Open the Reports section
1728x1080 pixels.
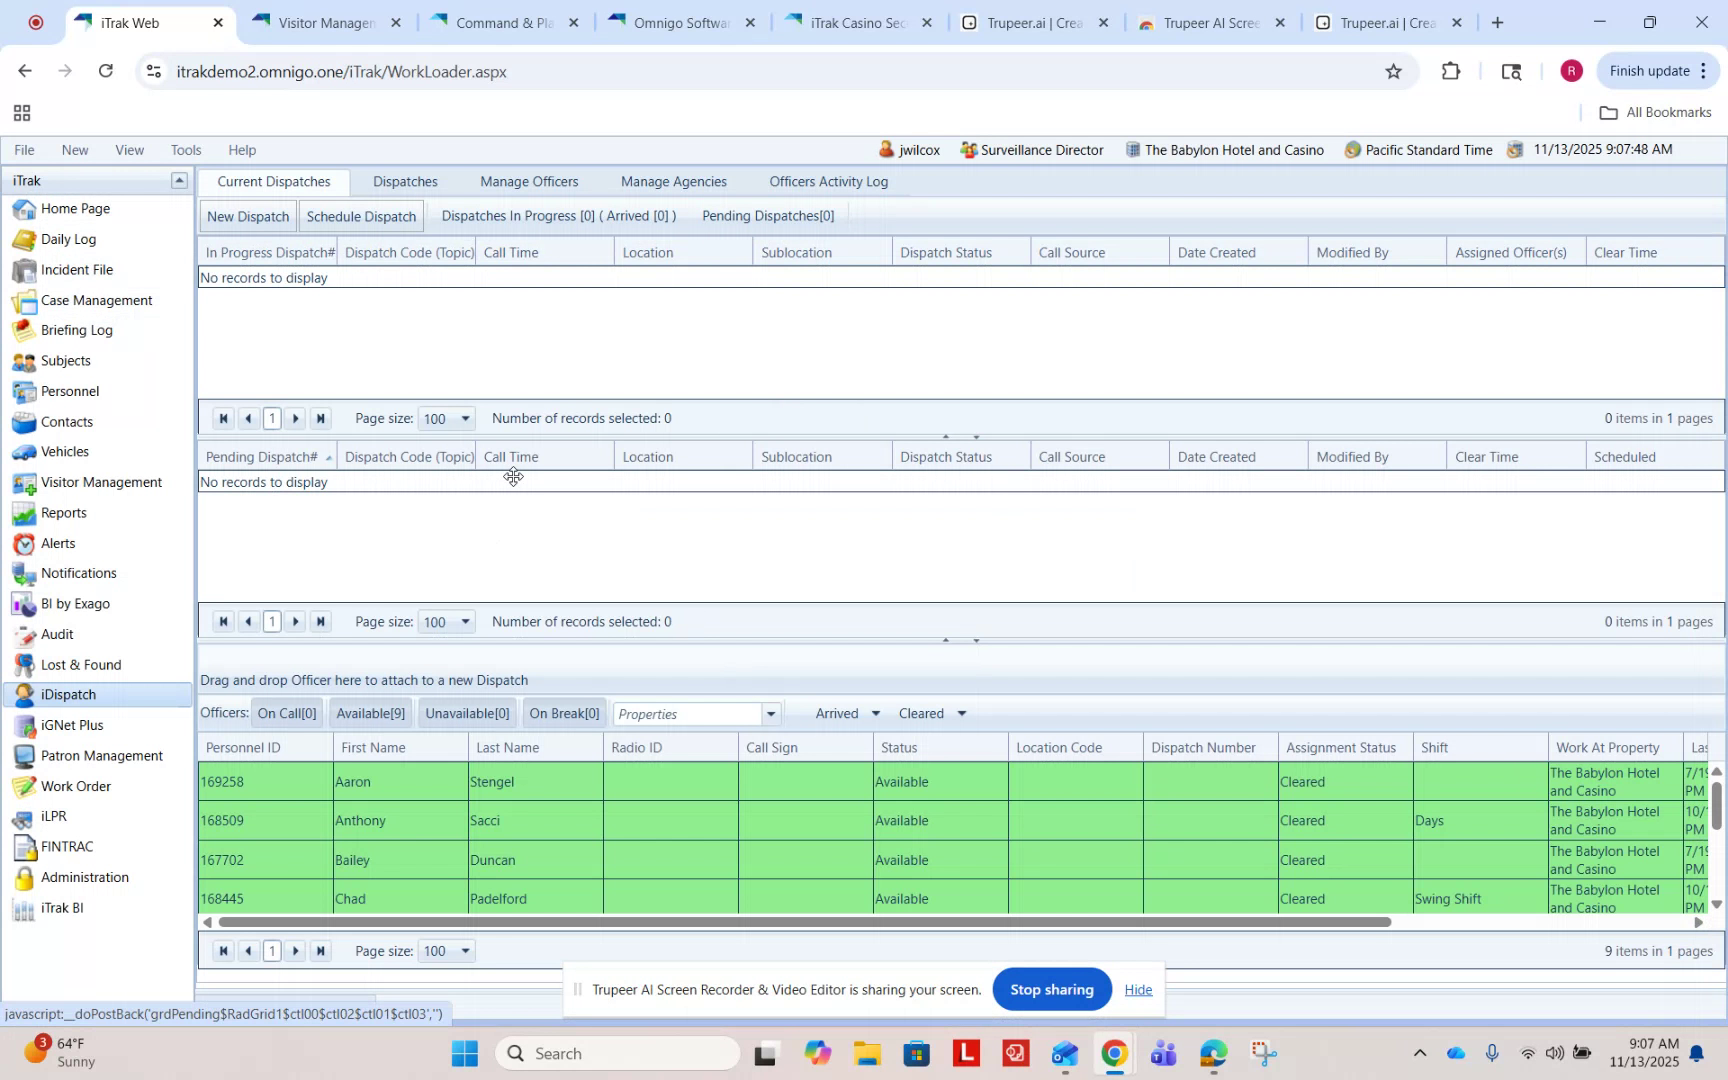coord(63,512)
